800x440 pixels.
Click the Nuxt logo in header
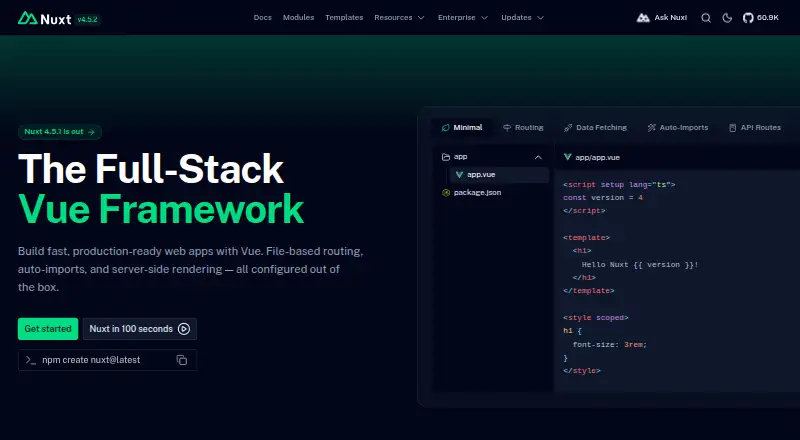[x=44, y=19]
